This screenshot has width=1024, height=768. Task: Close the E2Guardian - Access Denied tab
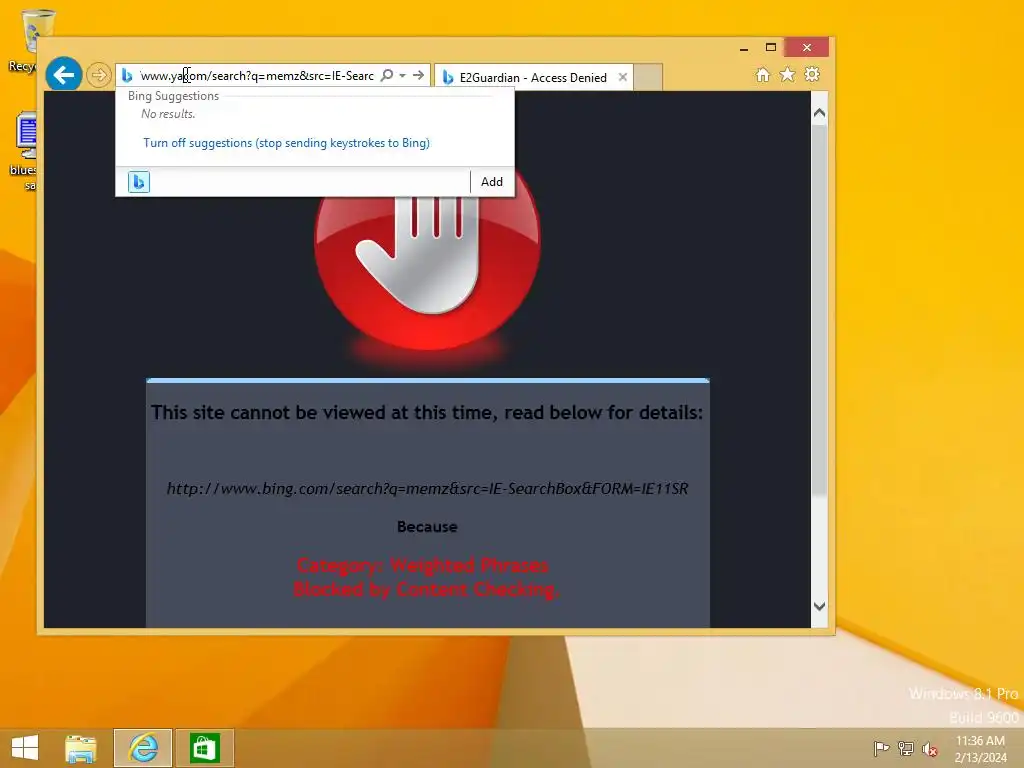[623, 77]
